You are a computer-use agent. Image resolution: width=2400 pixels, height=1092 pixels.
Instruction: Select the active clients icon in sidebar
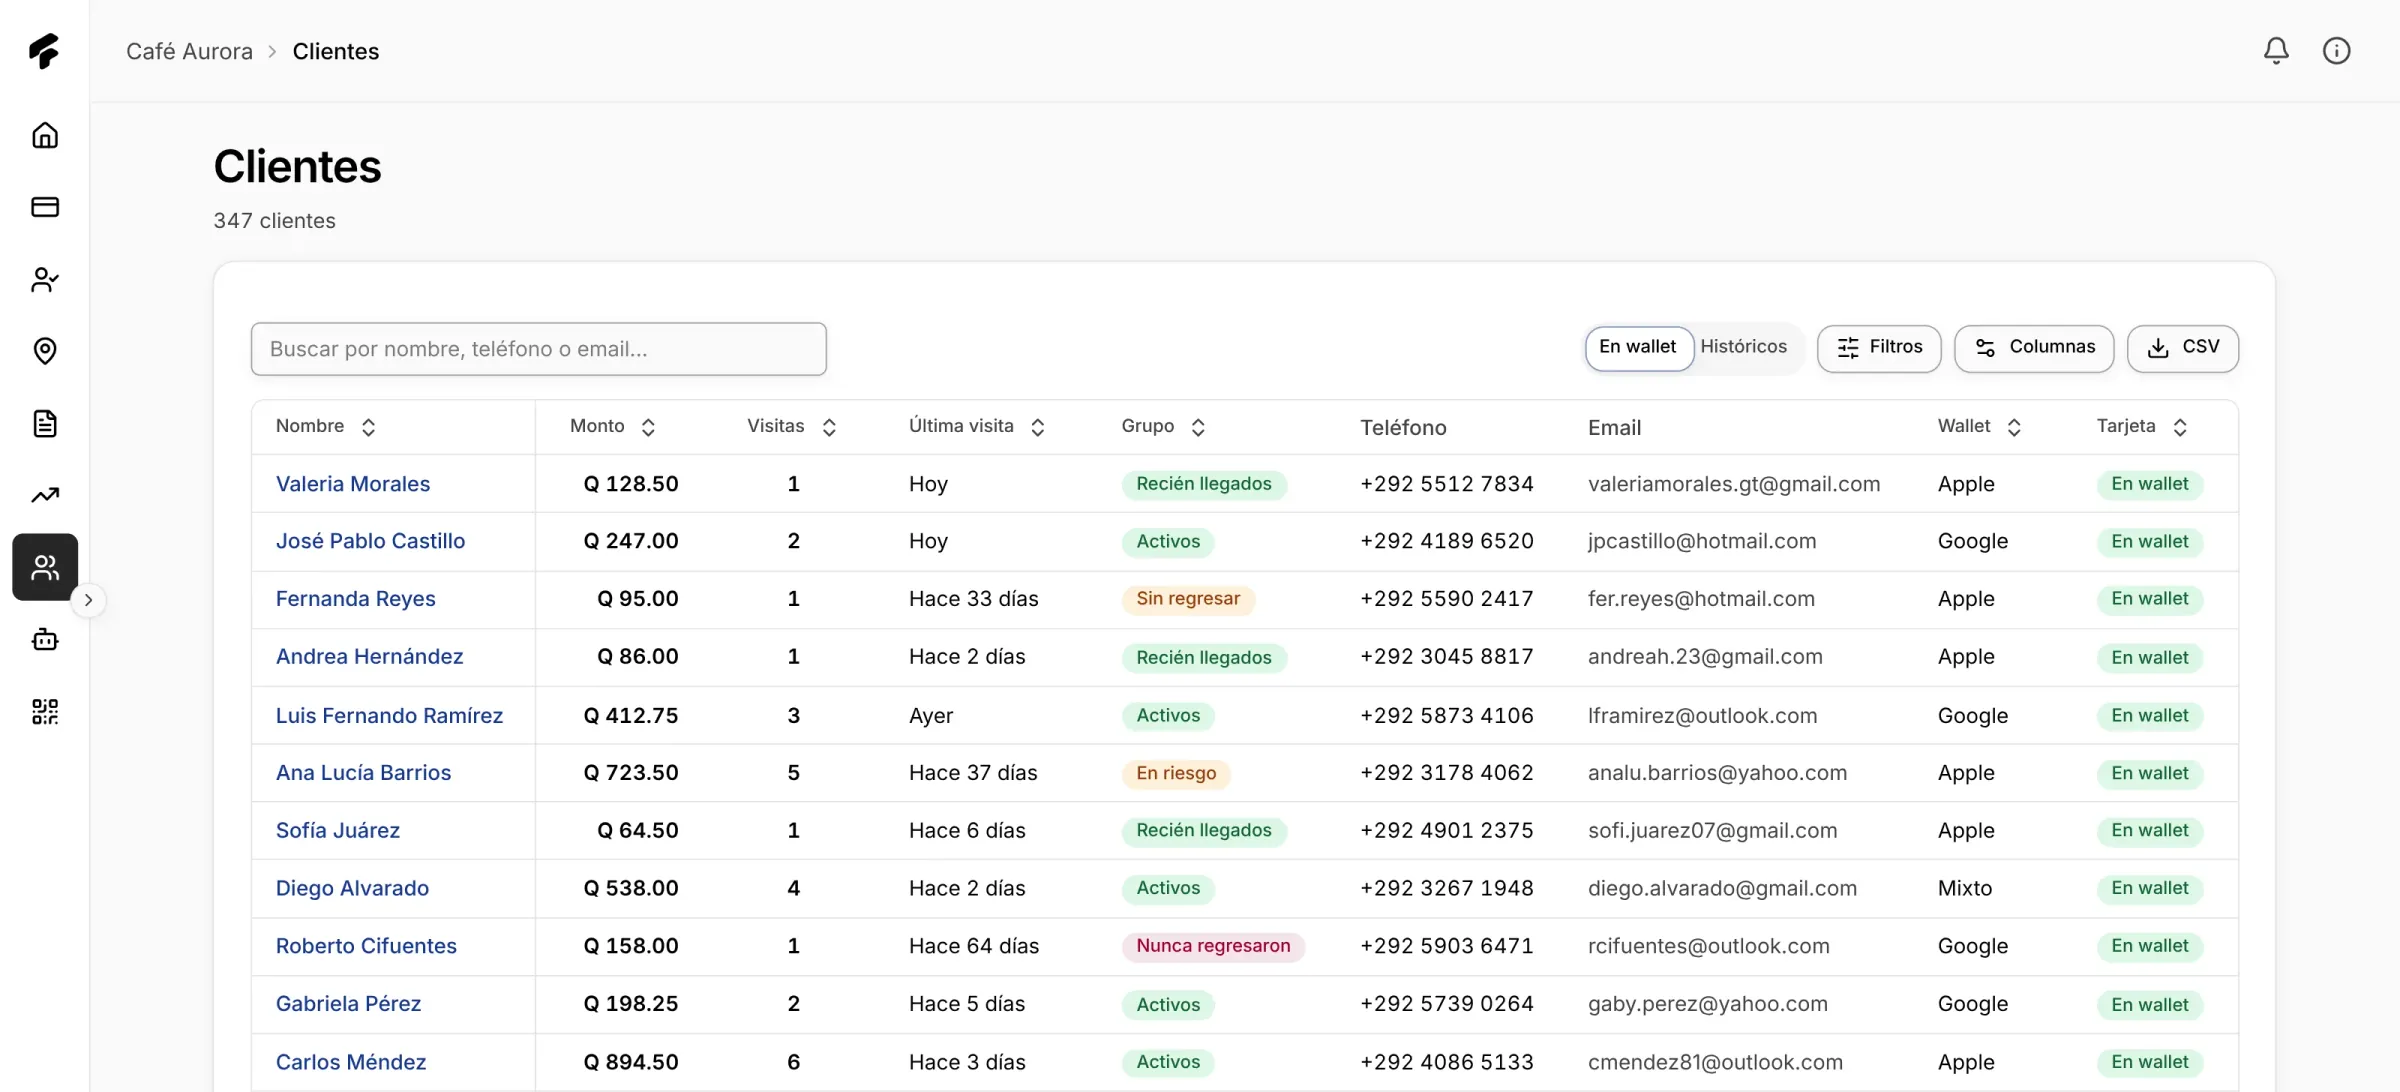click(45, 567)
